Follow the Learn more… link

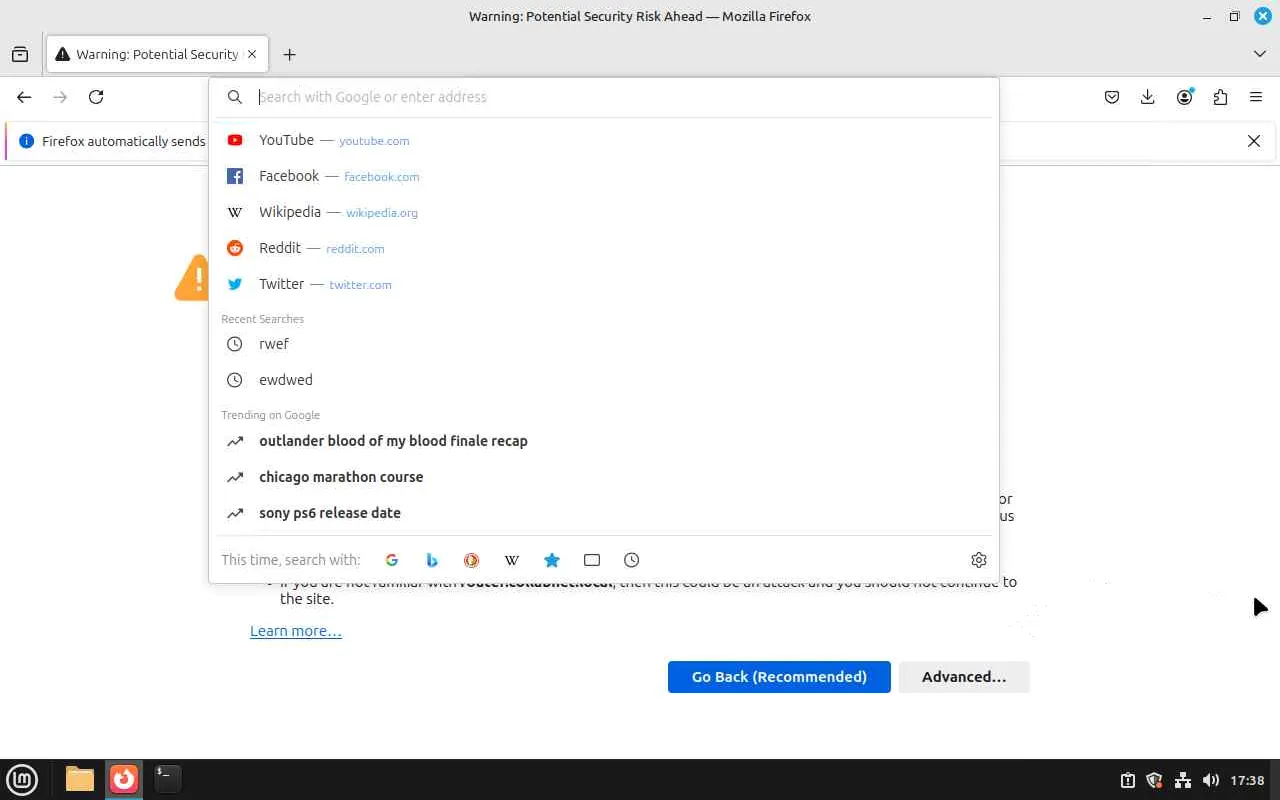(x=296, y=631)
